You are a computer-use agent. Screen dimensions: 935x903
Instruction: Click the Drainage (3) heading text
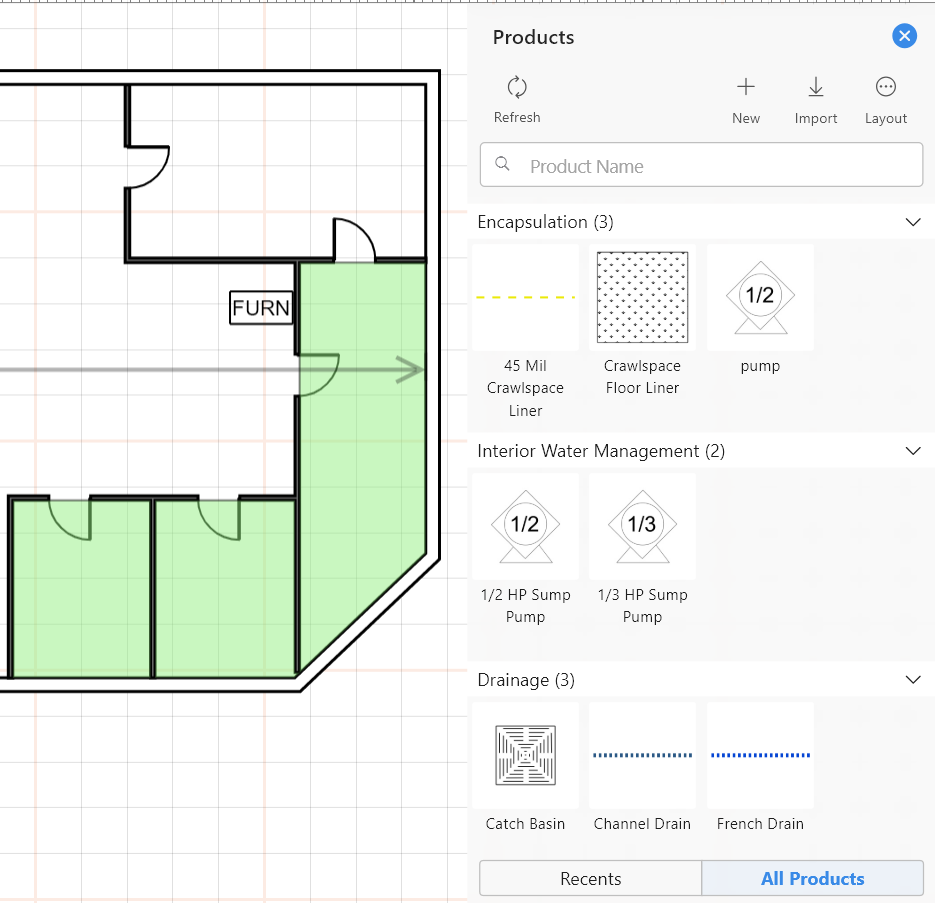526,680
